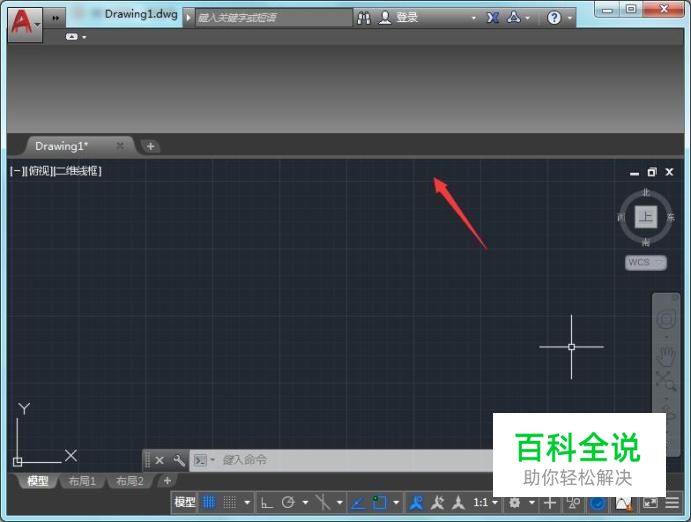
Task: Click the 上 face of the ViewCube
Action: 646,217
